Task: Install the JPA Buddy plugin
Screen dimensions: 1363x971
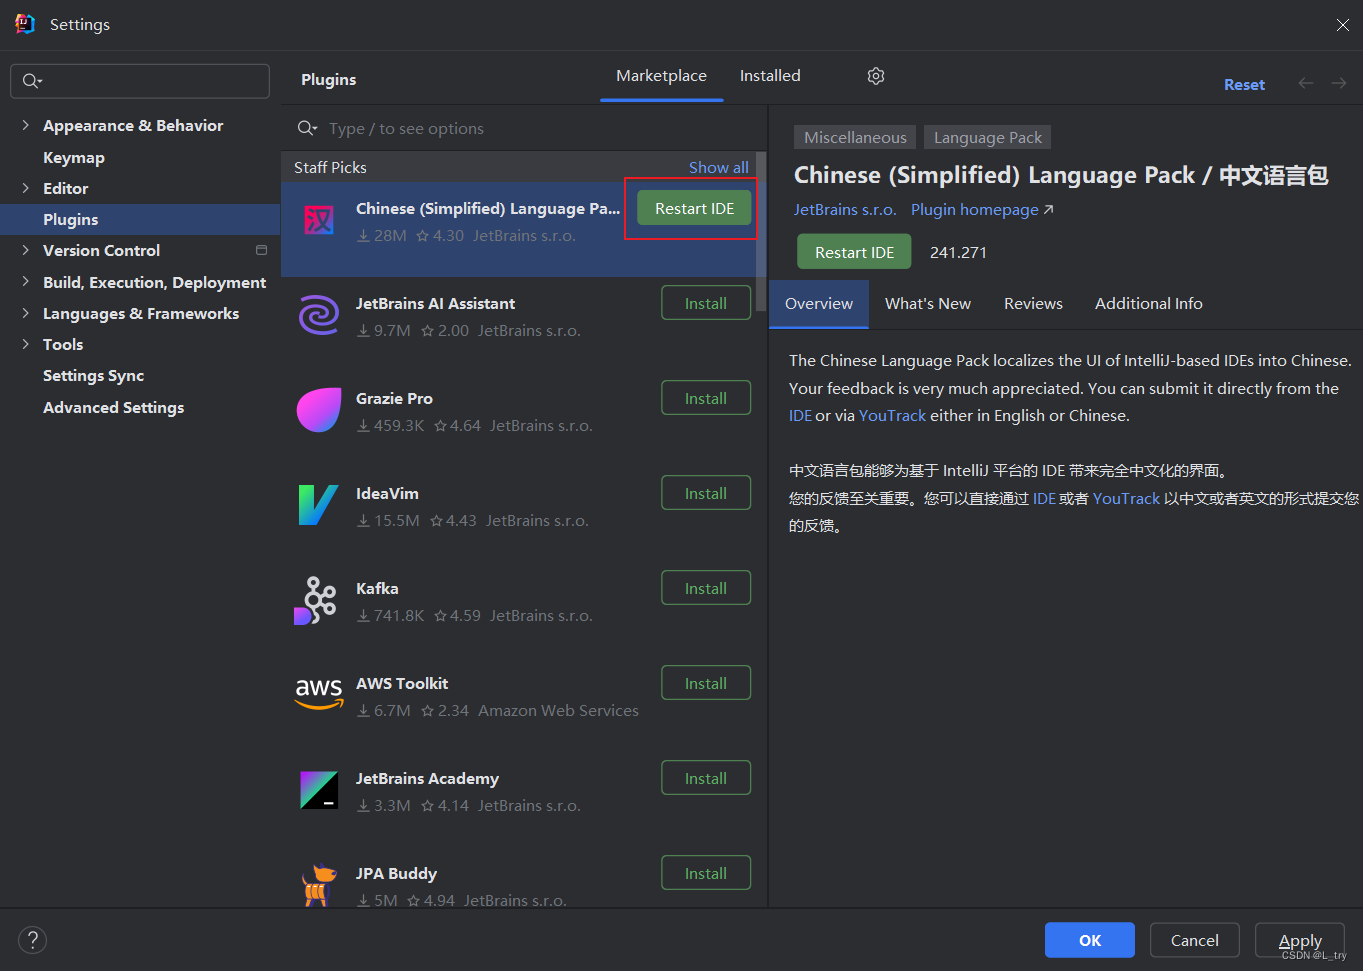Action: [706, 873]
